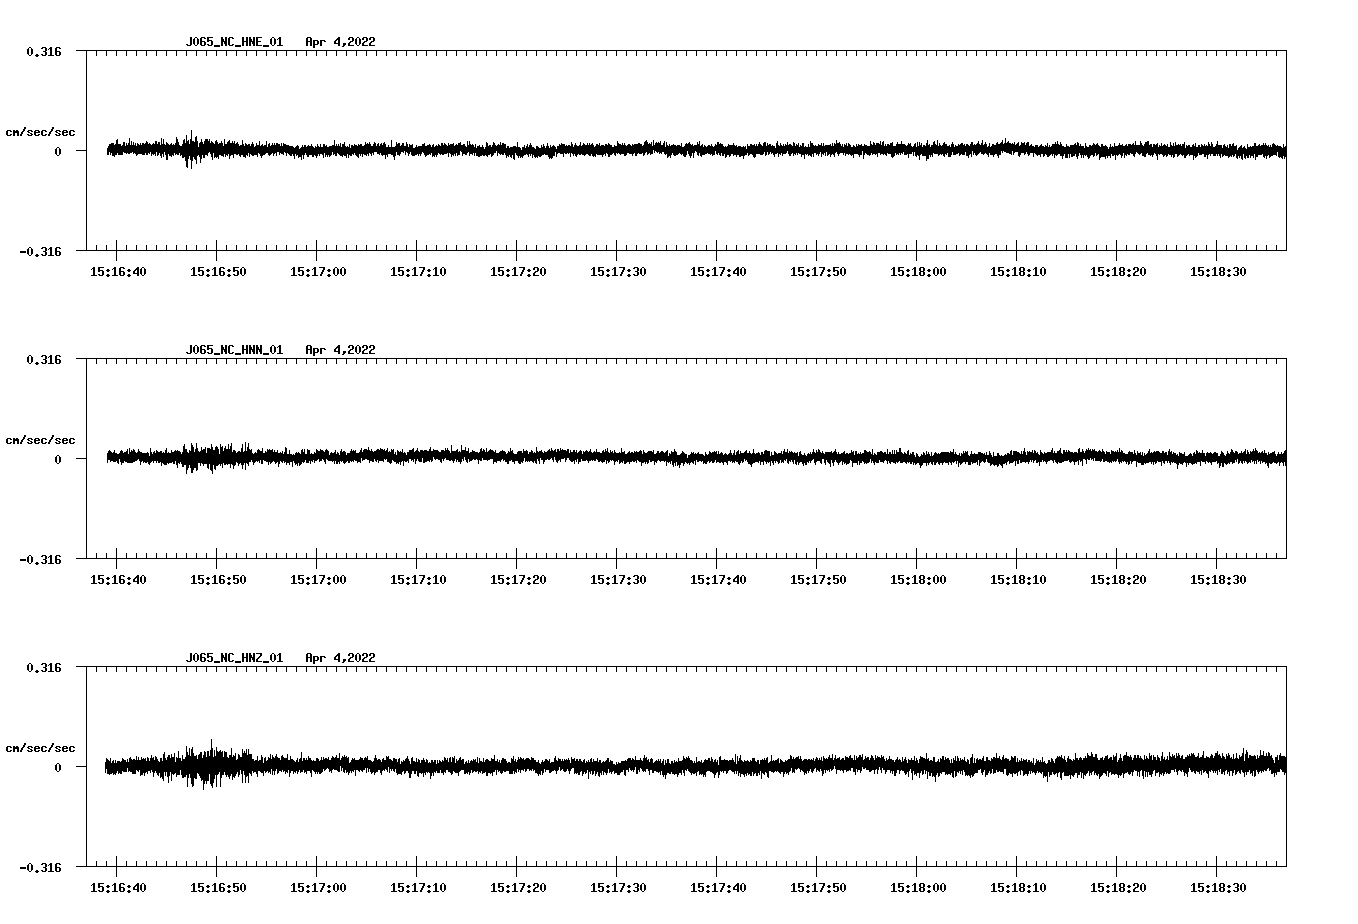1358x924 pixels.
Task: Click the cm/sec/sec unit label on HNE plot
Action: (x=41, y=132)
